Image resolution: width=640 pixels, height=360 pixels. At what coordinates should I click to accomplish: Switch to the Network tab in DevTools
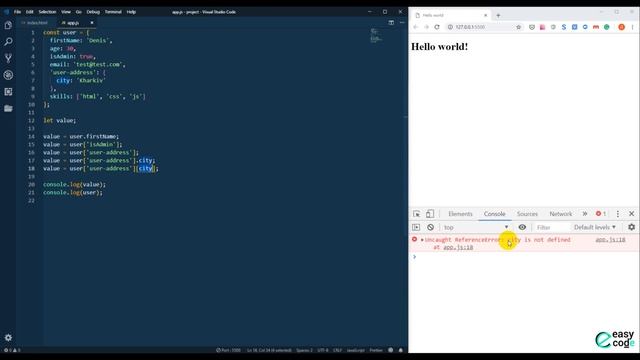[x=560, y=214]
